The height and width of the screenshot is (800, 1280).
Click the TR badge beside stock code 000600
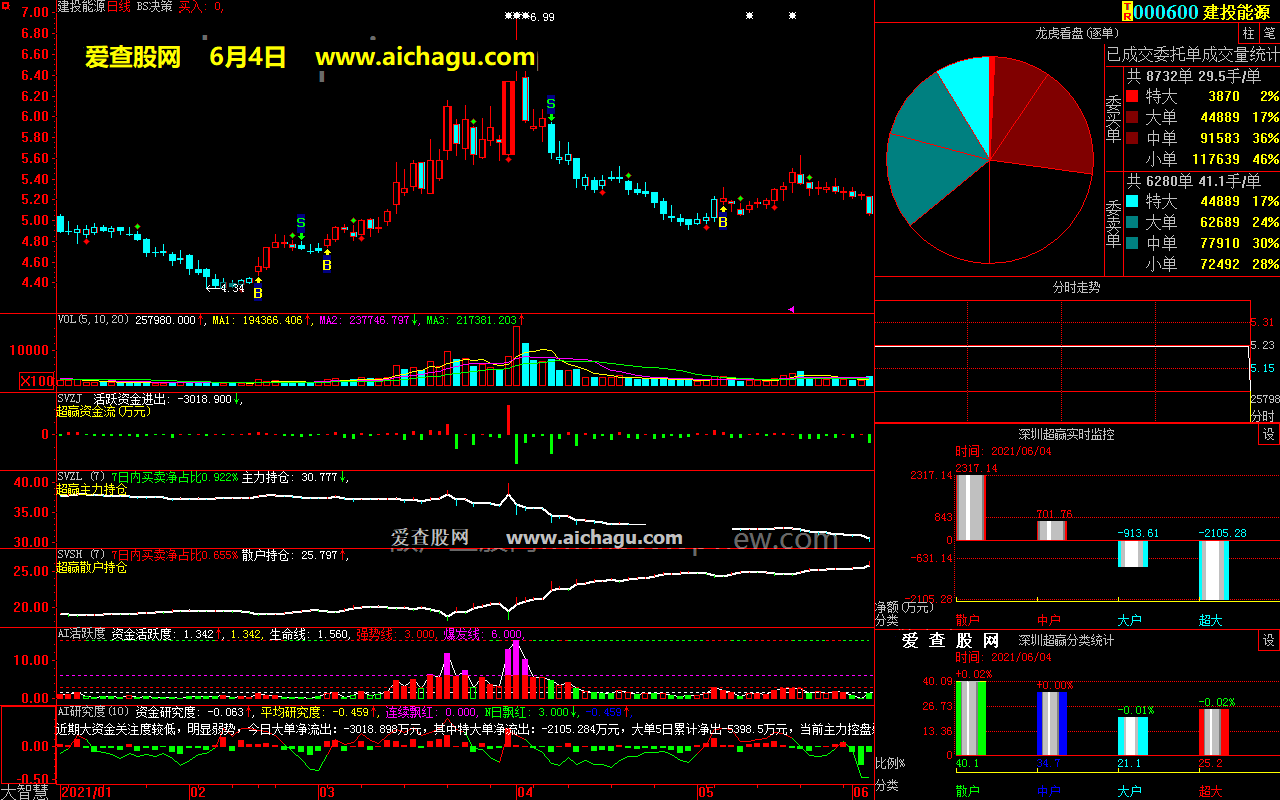coord(1127,11)
